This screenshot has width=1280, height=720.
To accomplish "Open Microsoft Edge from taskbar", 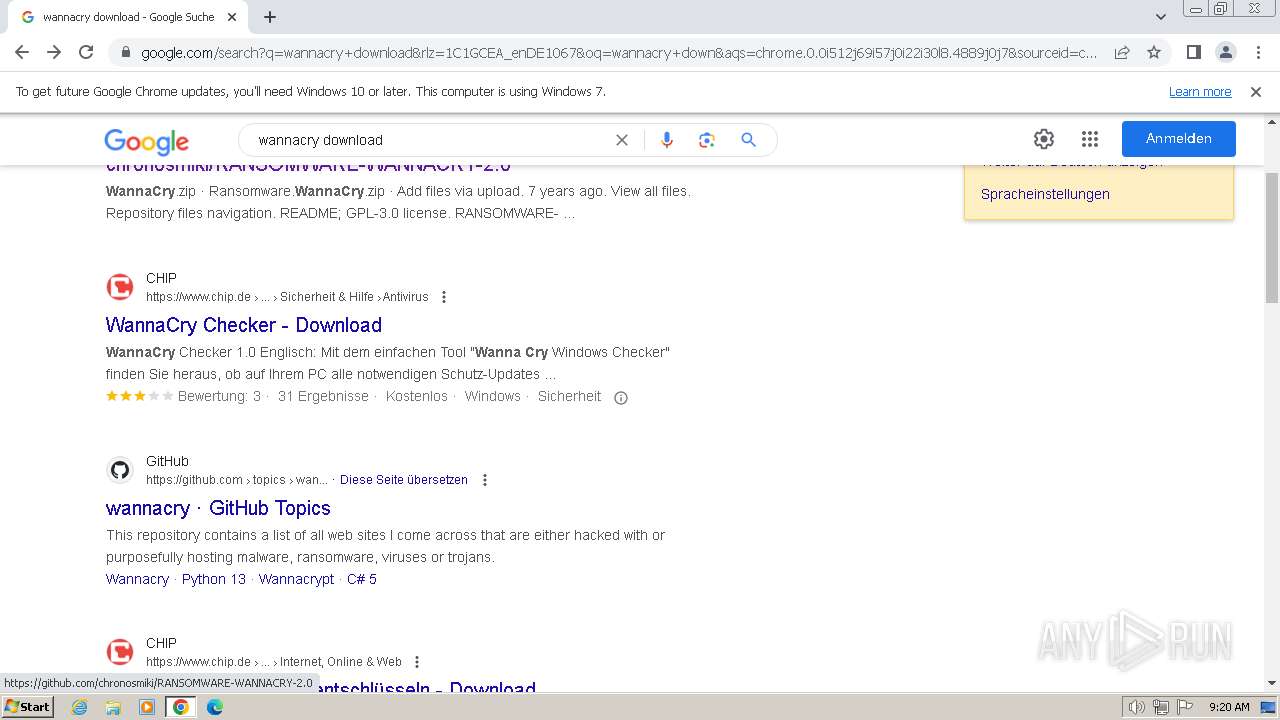I will [x=215, y=707].
